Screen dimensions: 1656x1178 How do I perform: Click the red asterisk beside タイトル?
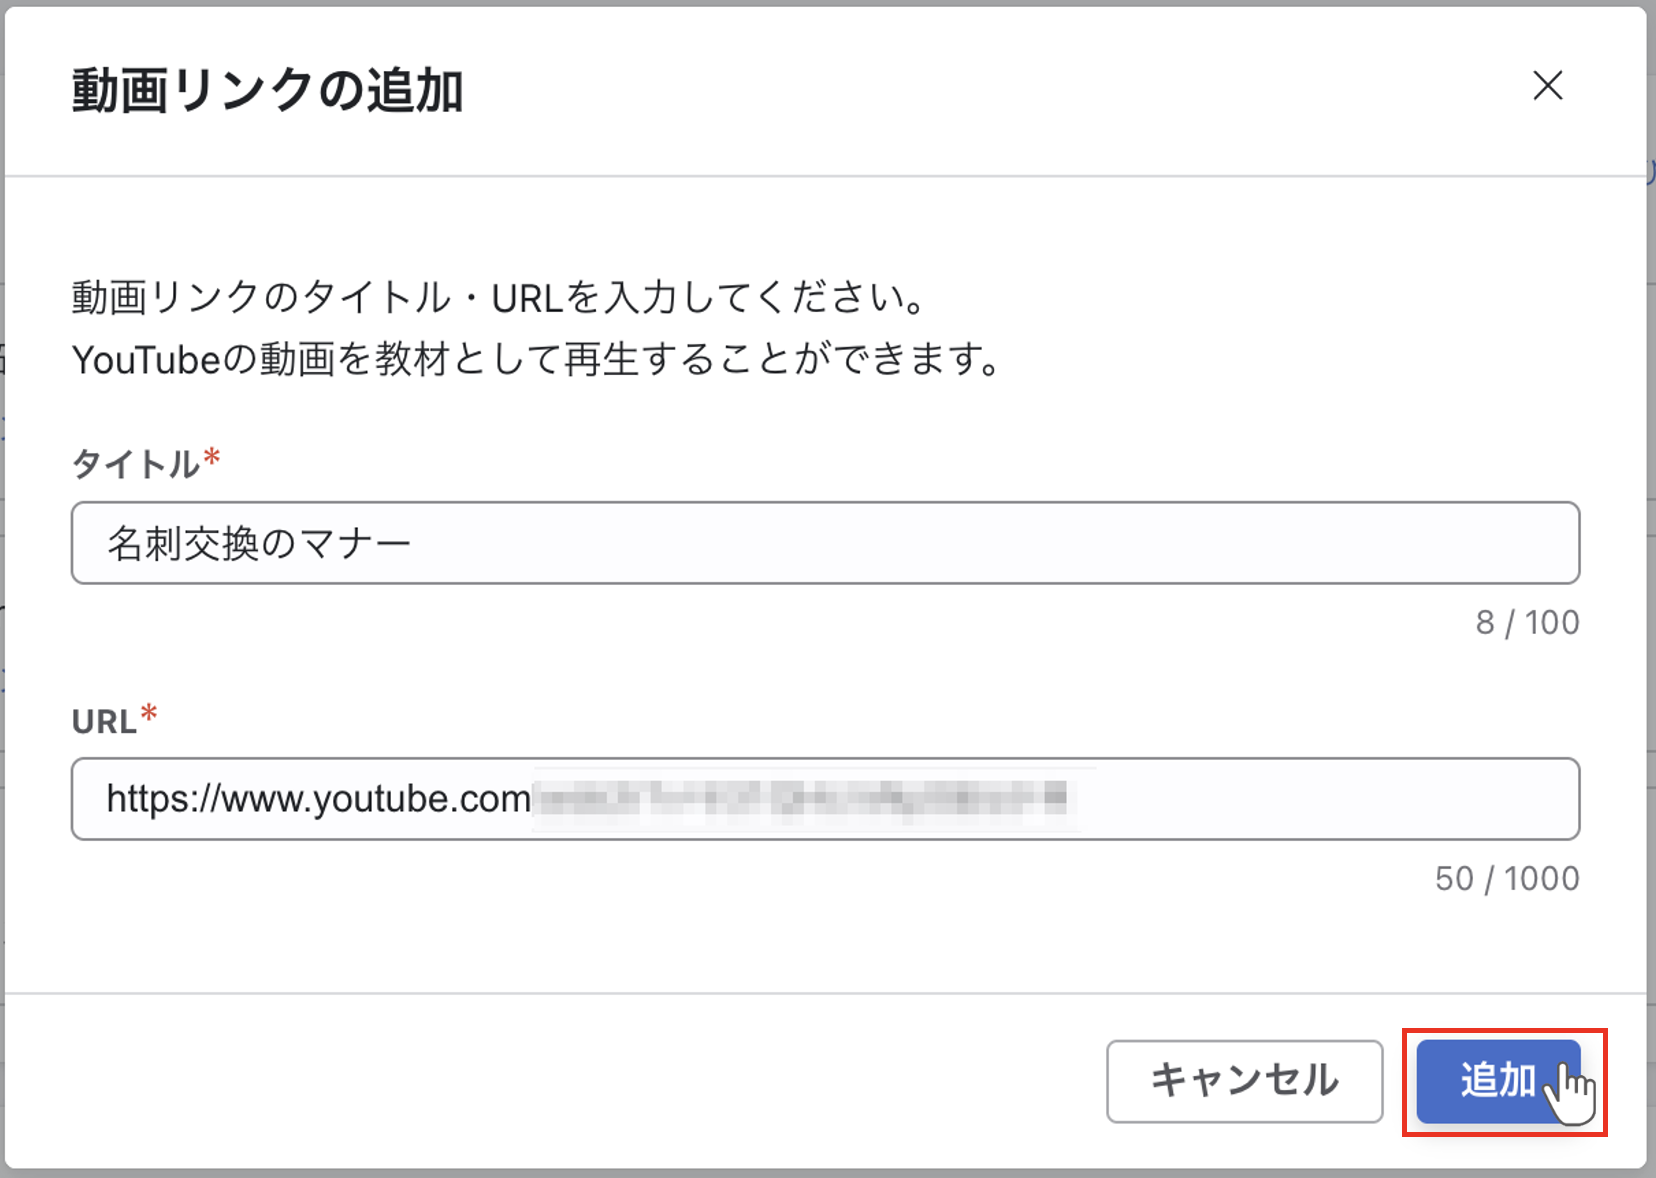click(x=211, y=456)
